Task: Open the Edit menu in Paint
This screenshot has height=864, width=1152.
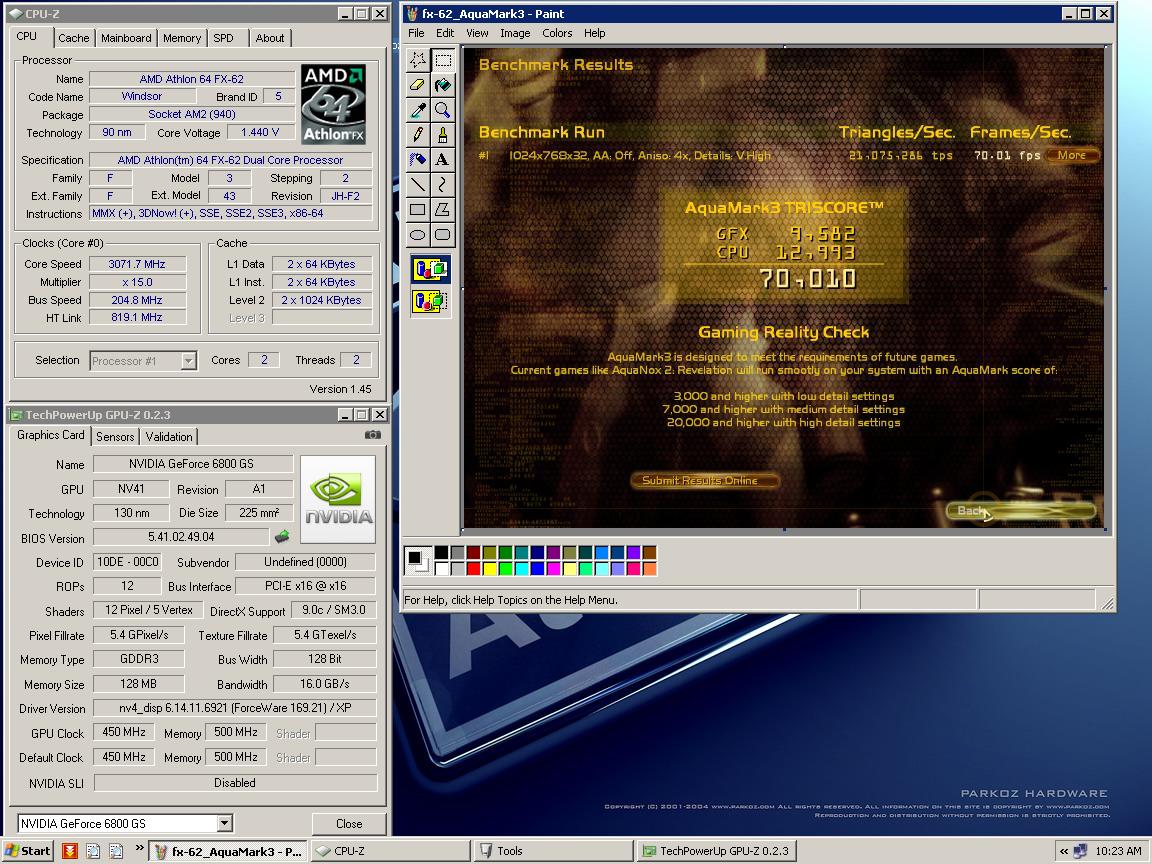Action: pos(444,33)
